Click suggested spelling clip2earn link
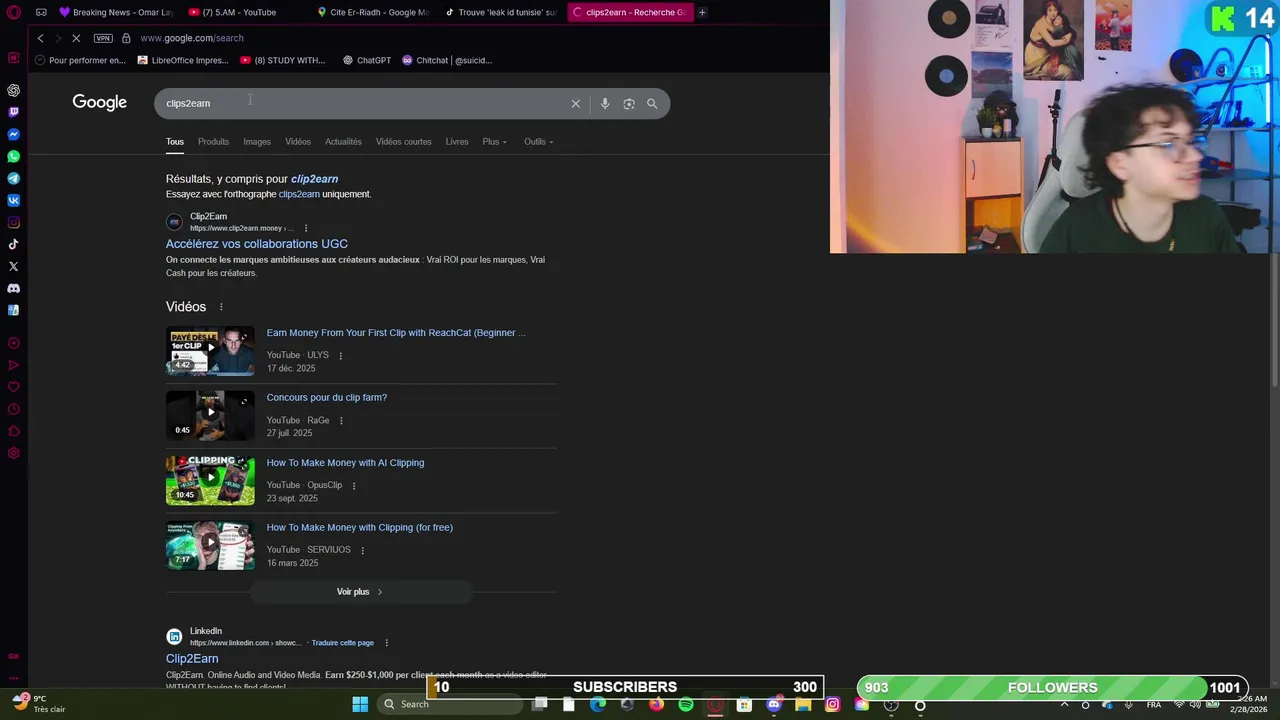The height and width of the screenshot is (720, 1280). click(314, 179)
